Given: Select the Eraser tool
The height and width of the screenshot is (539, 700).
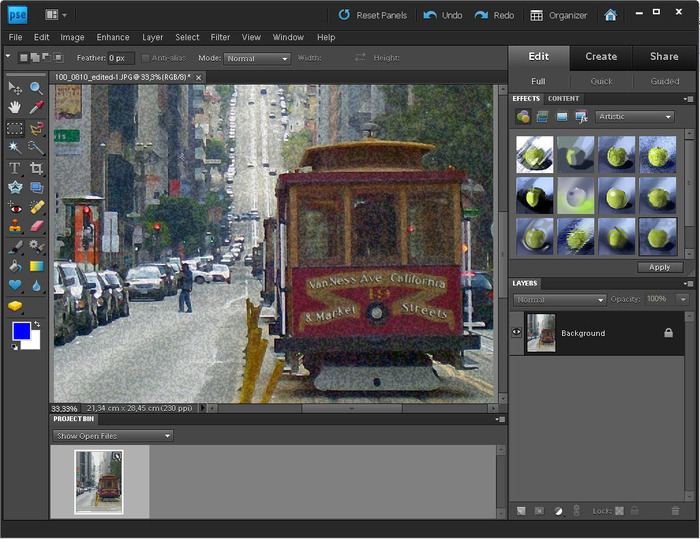Looking at the screenshot, I should click(x=36, y=226).
